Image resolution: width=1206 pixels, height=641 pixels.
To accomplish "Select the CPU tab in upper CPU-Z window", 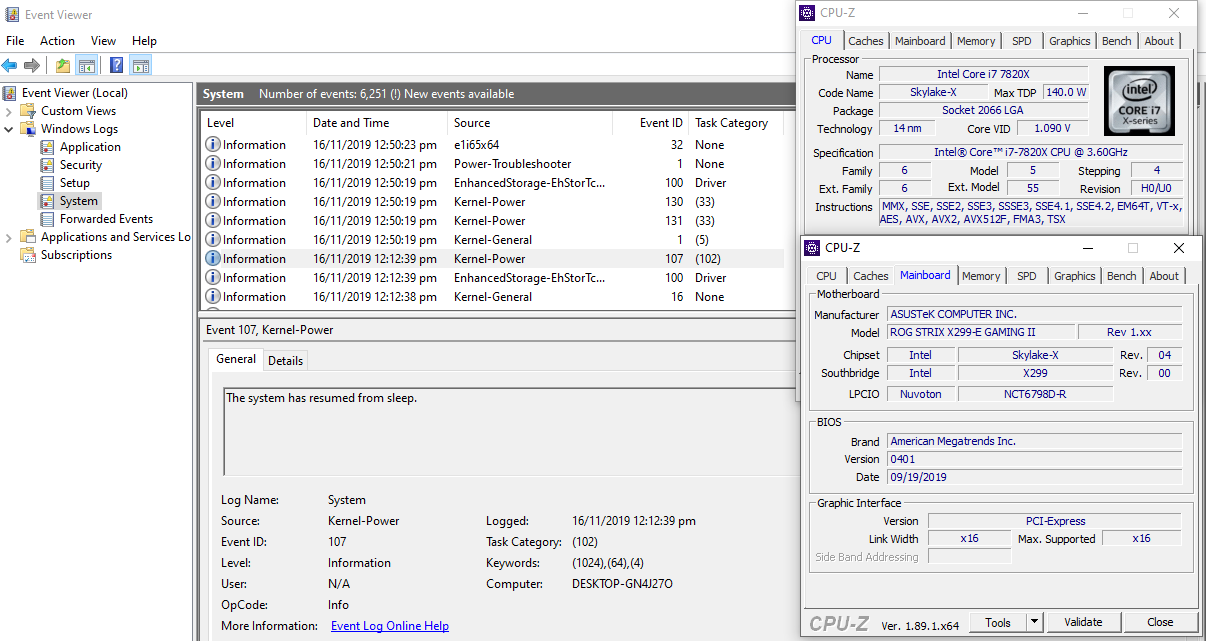I will (x=821, y=40).
